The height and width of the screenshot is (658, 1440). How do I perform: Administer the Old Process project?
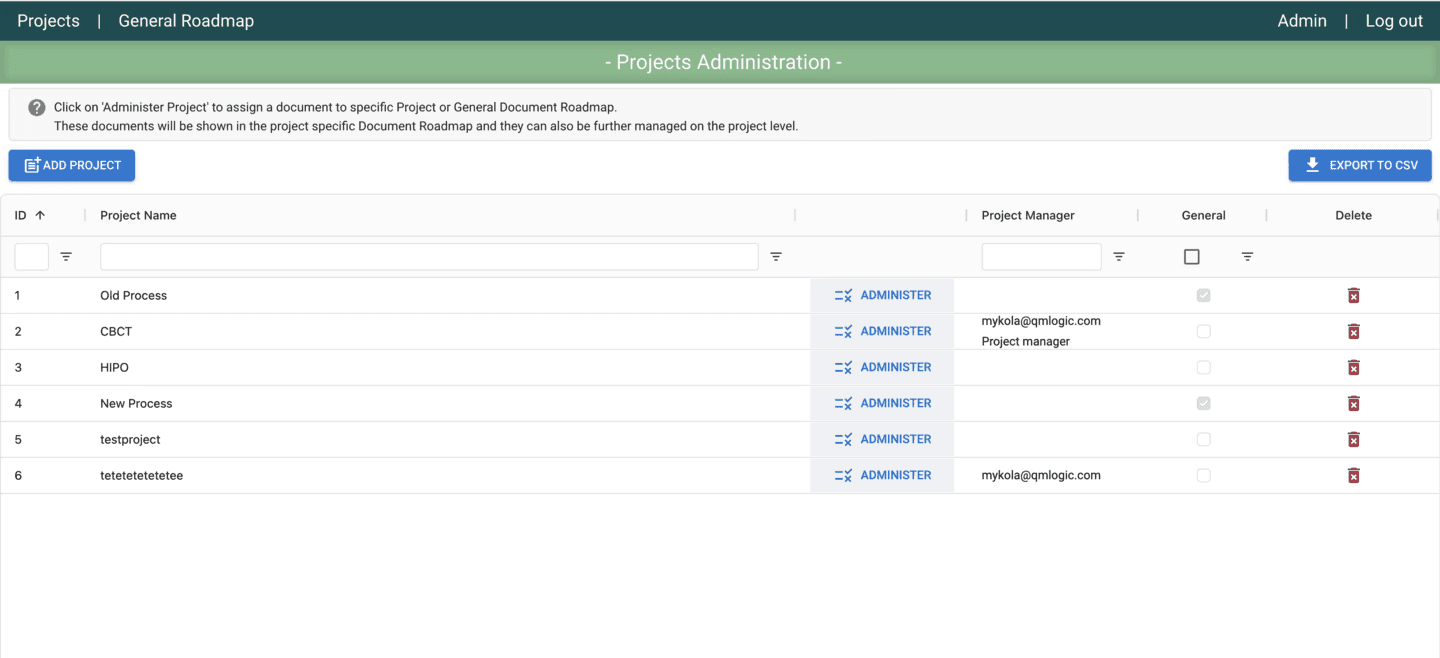(x=882, y=295)
